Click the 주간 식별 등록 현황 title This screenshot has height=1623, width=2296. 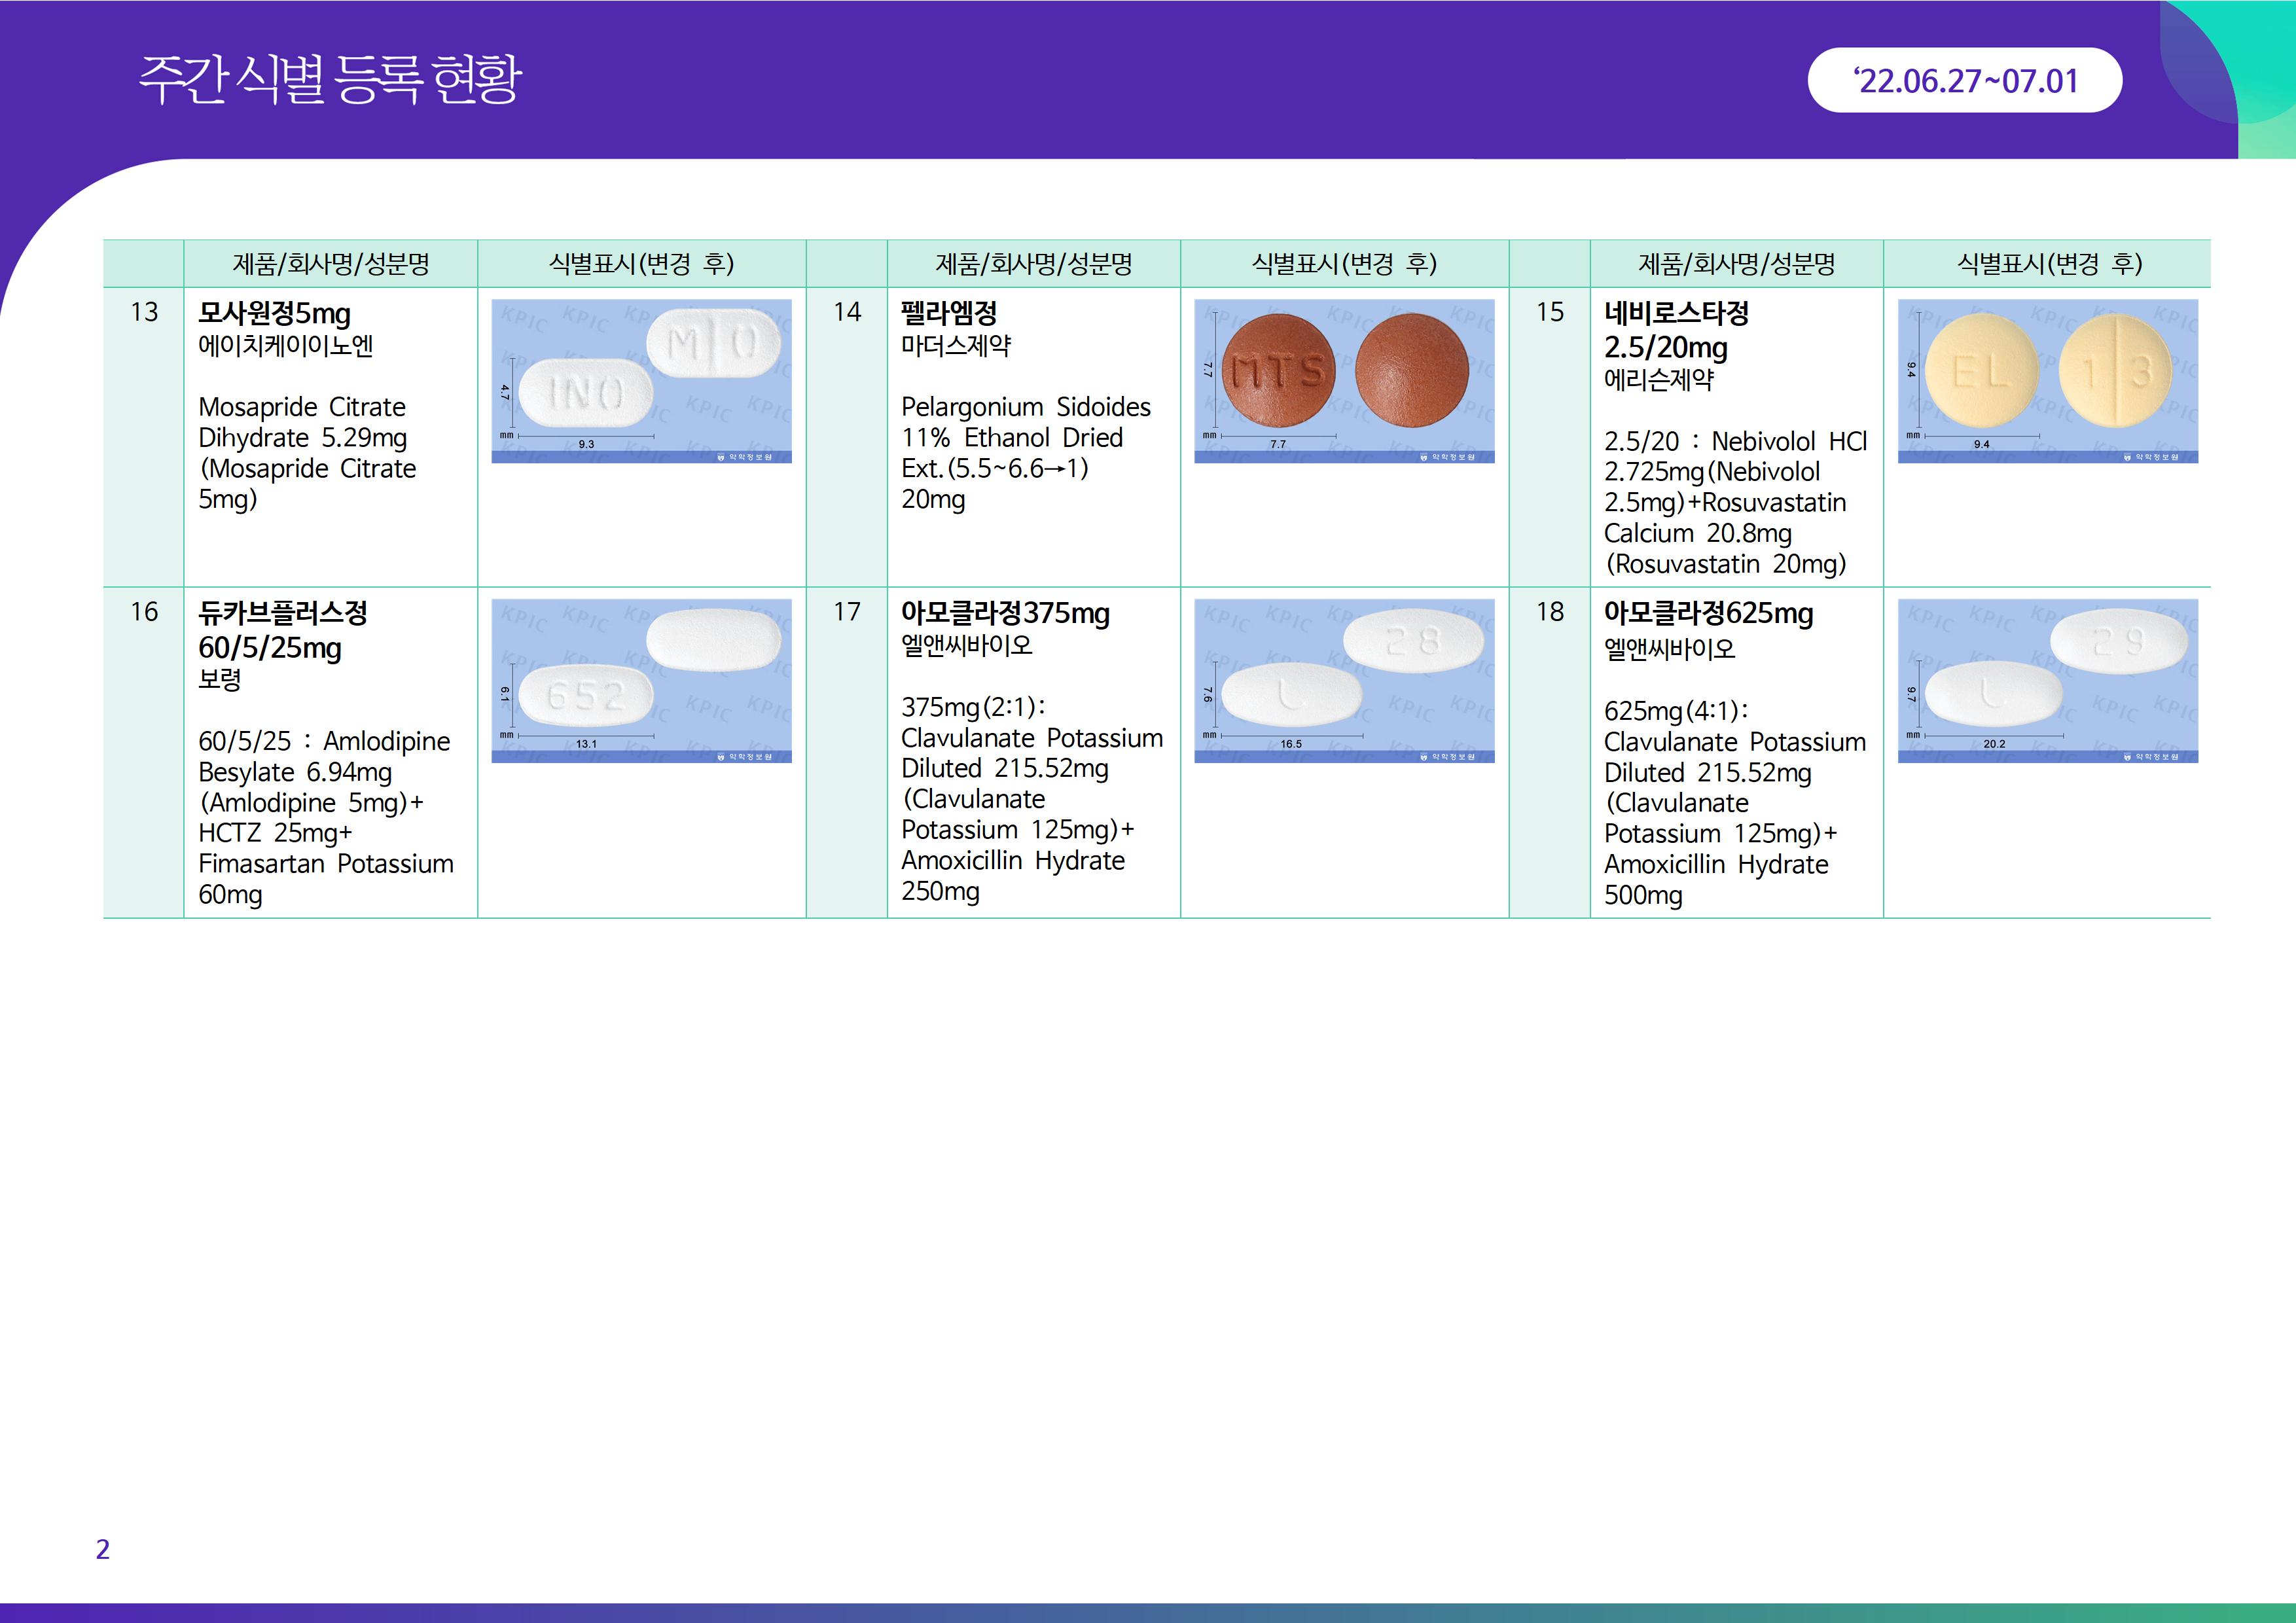[330, 80]
